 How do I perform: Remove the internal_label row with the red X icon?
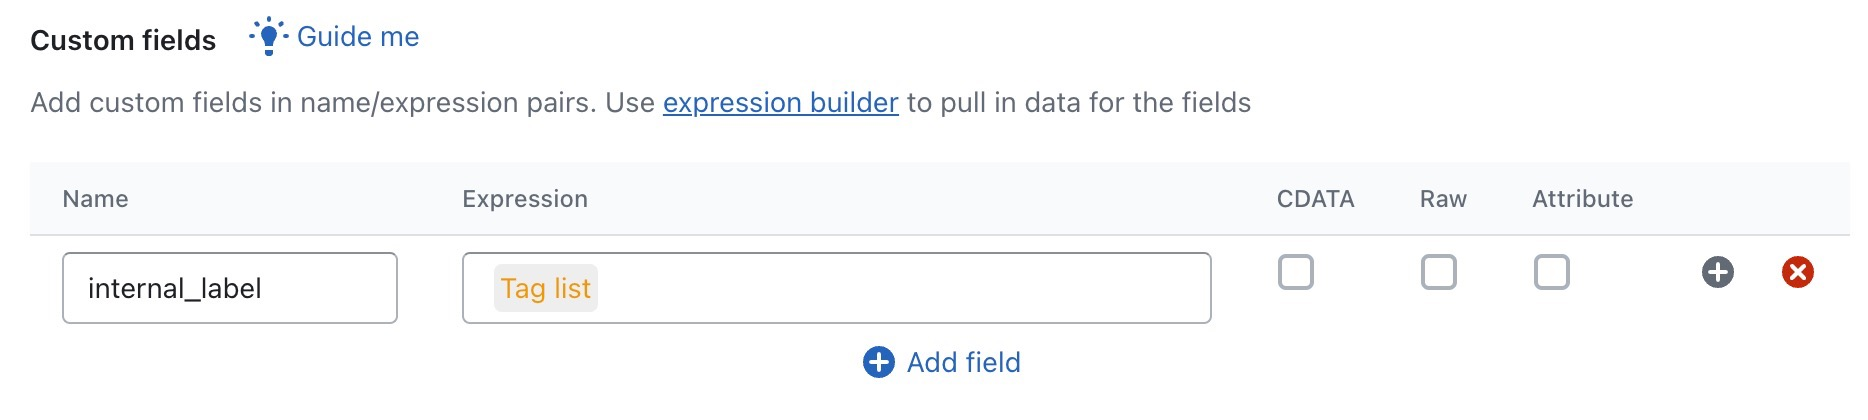pyautogui.click(x=1797, y=272)
